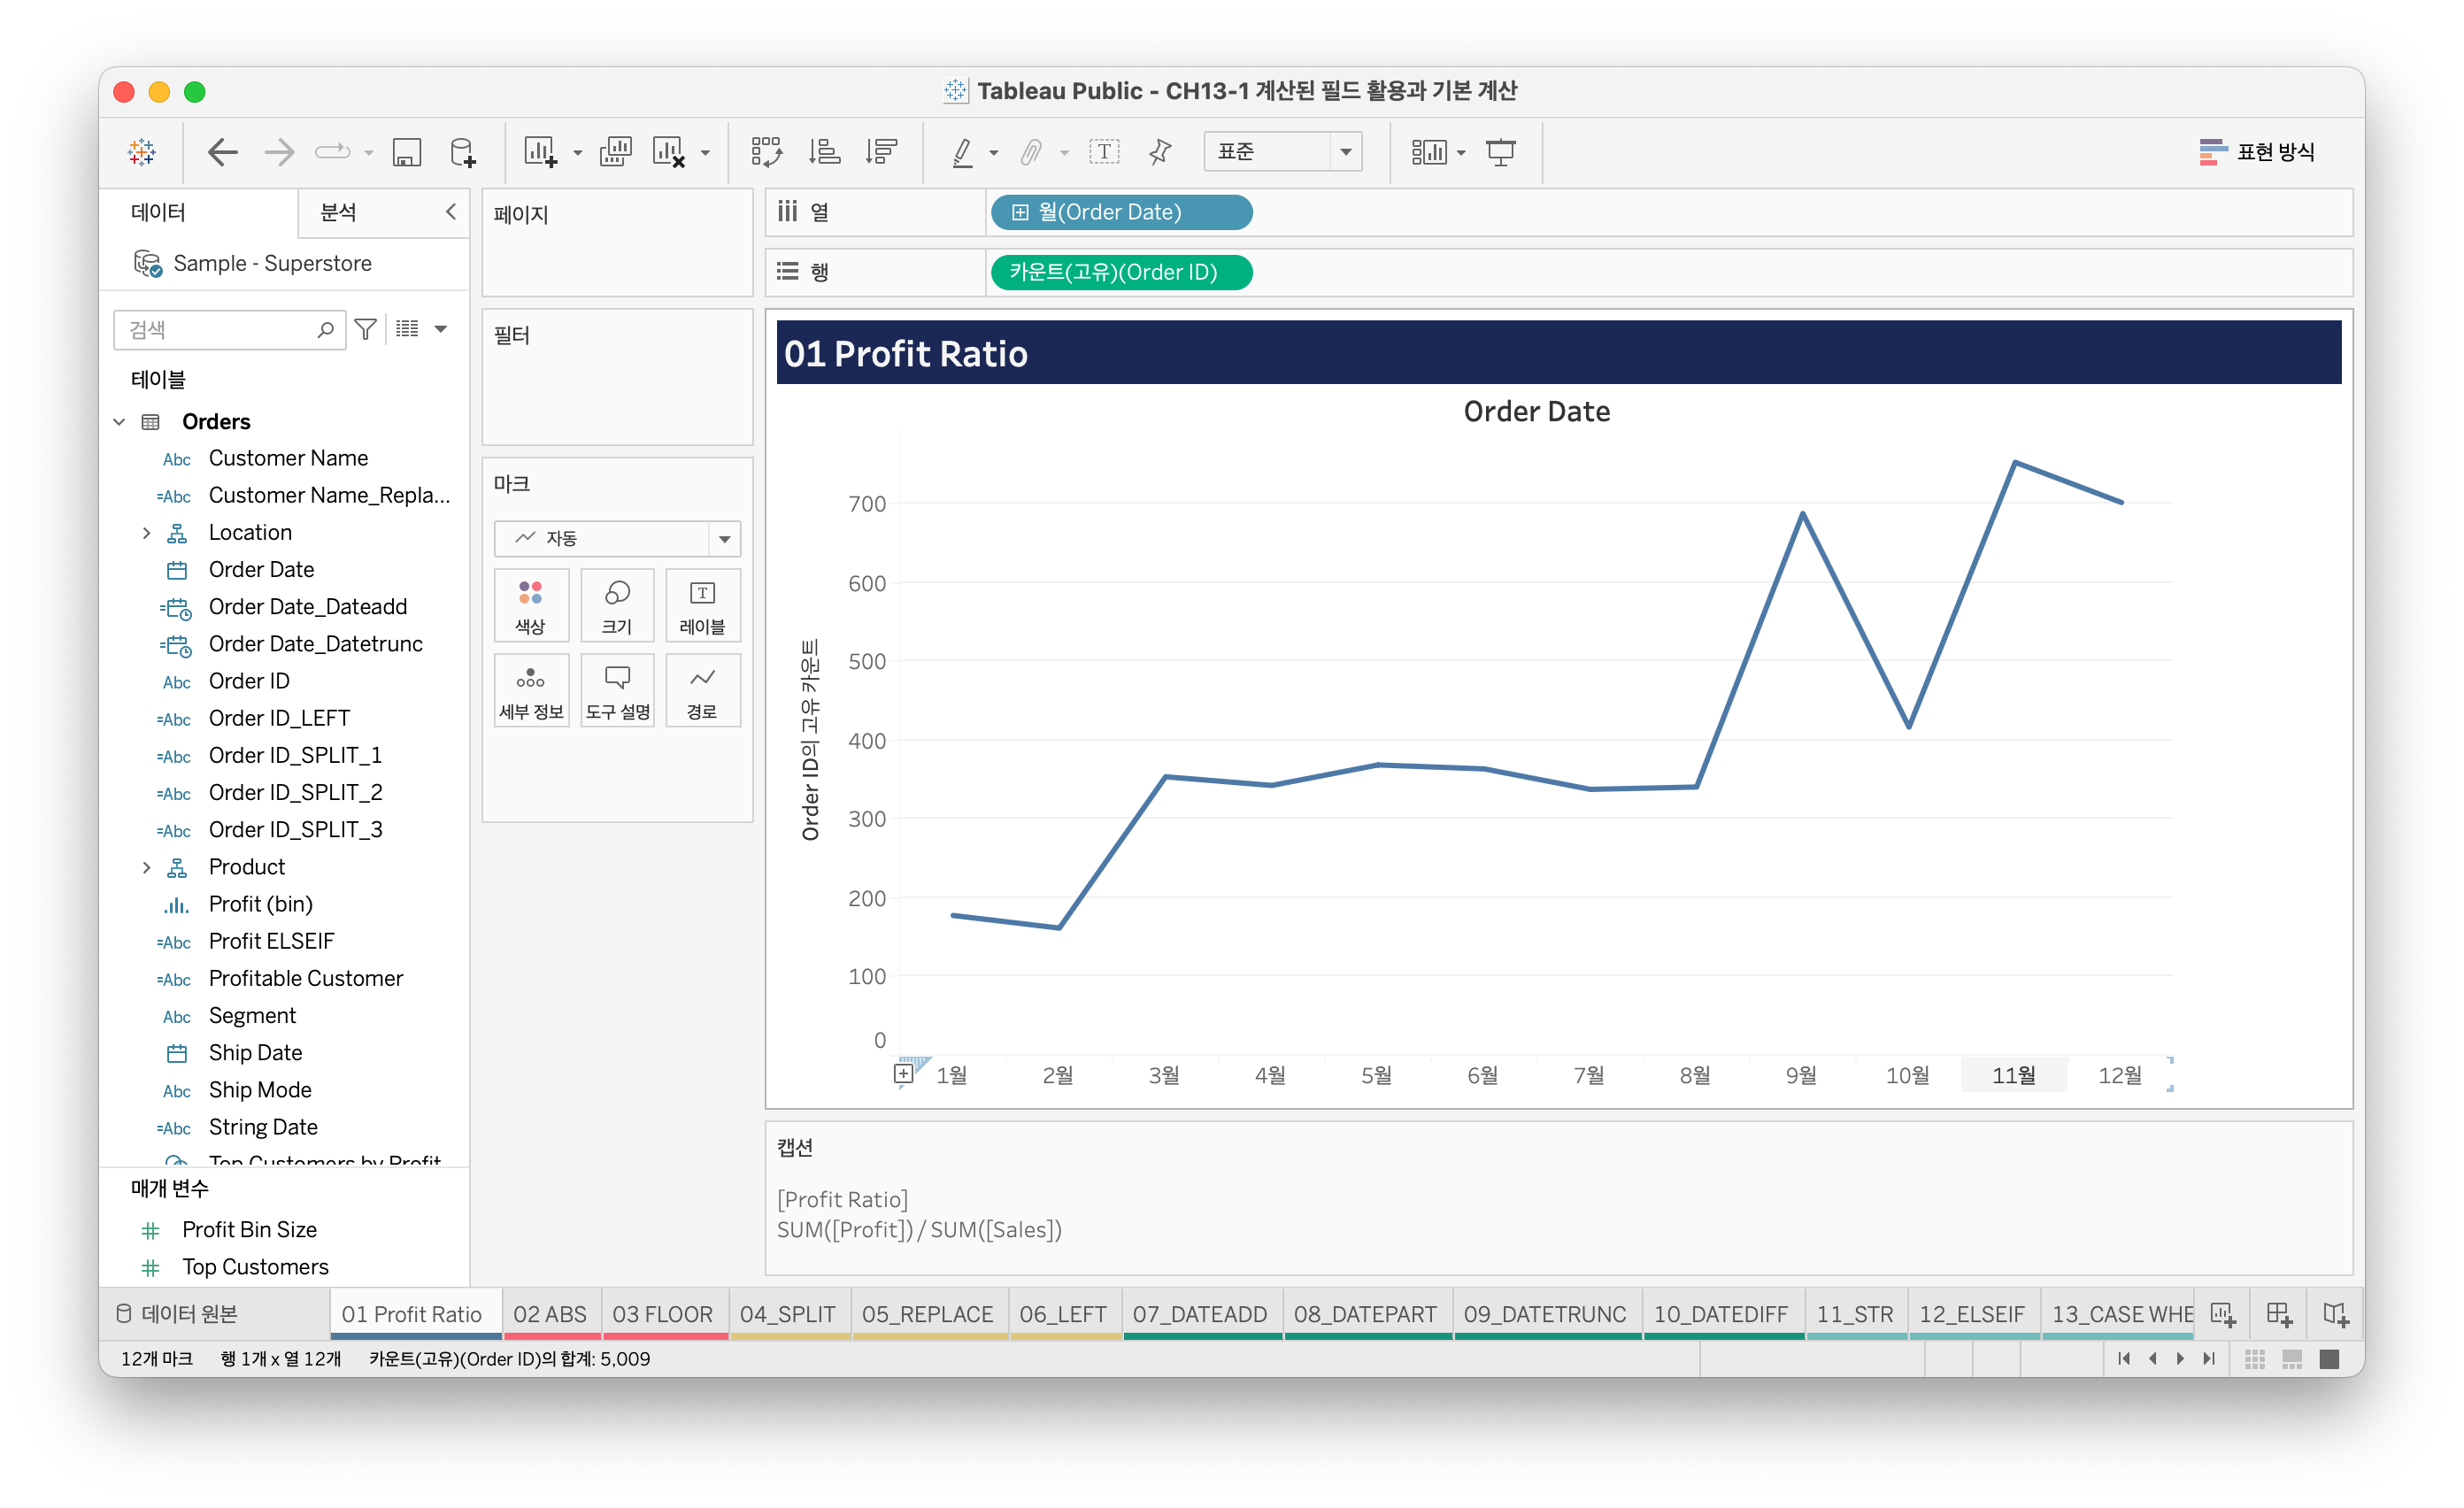Image resolution: width=2464 pixels, height=1508 pixels.
Task: Click the Label marks card button
Action: 702,605
